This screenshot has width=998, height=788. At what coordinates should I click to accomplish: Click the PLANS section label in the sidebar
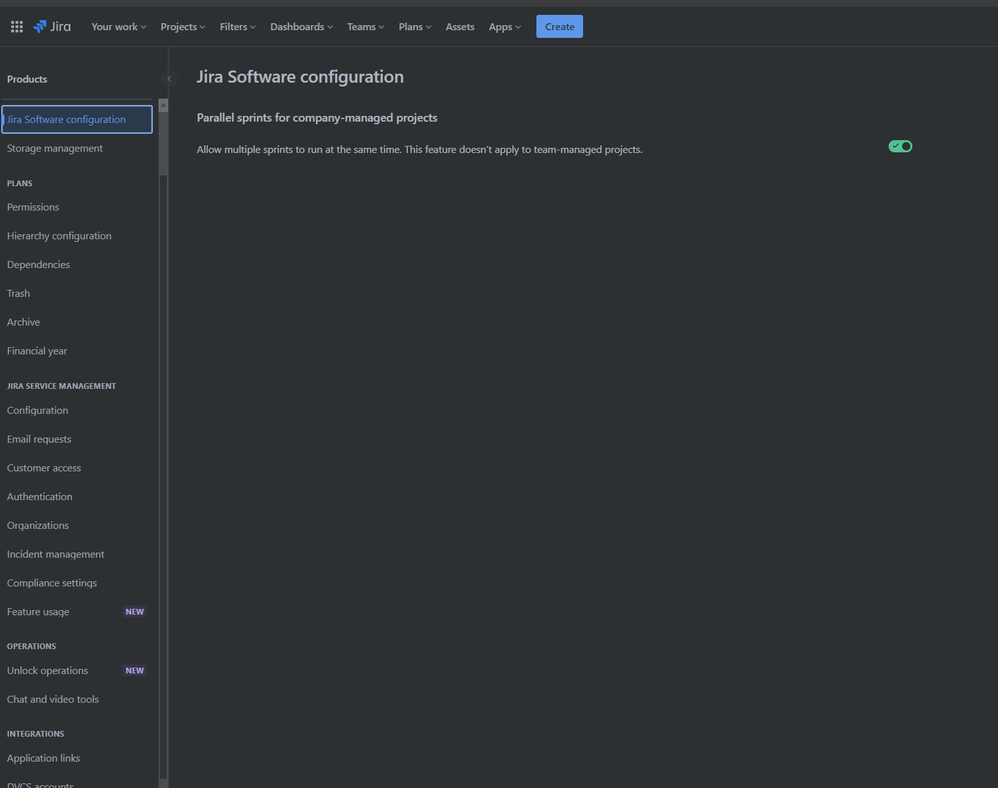[x=20, y=183]
